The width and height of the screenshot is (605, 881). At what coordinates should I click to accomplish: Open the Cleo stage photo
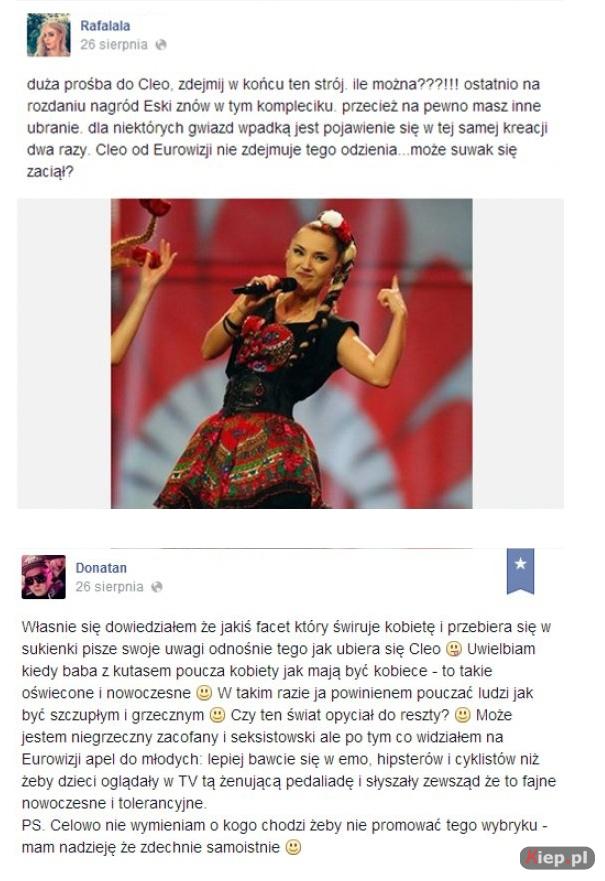(x=292, y=353)
